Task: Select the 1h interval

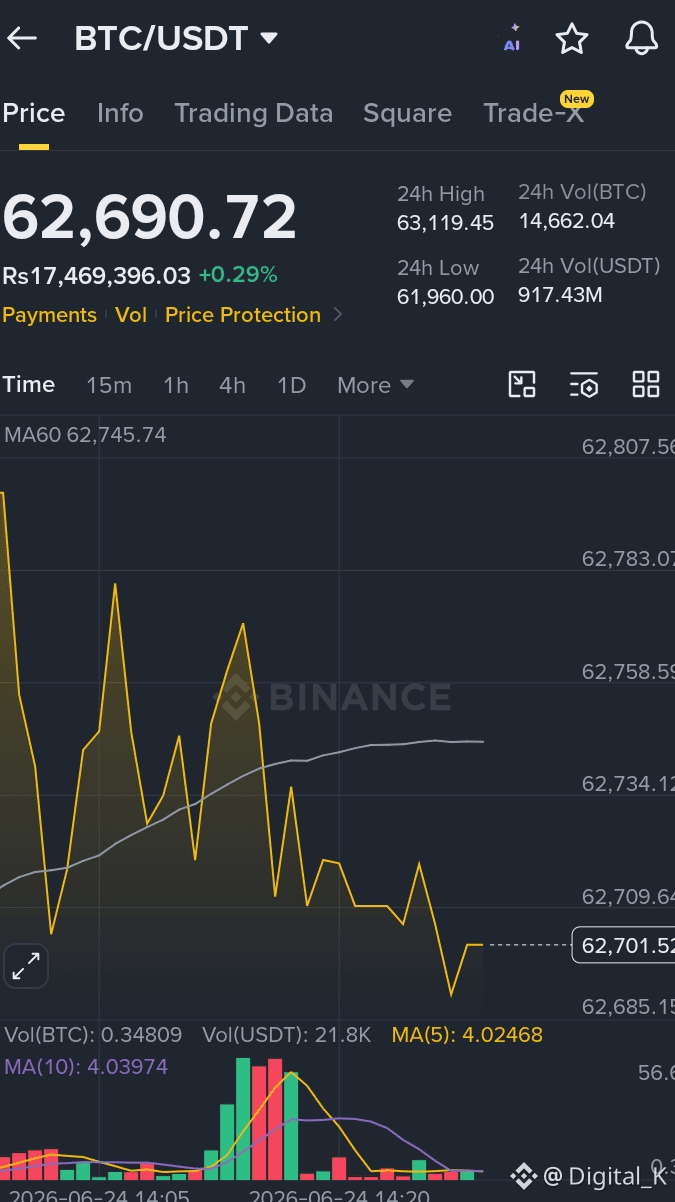Action: pos(176,385)
